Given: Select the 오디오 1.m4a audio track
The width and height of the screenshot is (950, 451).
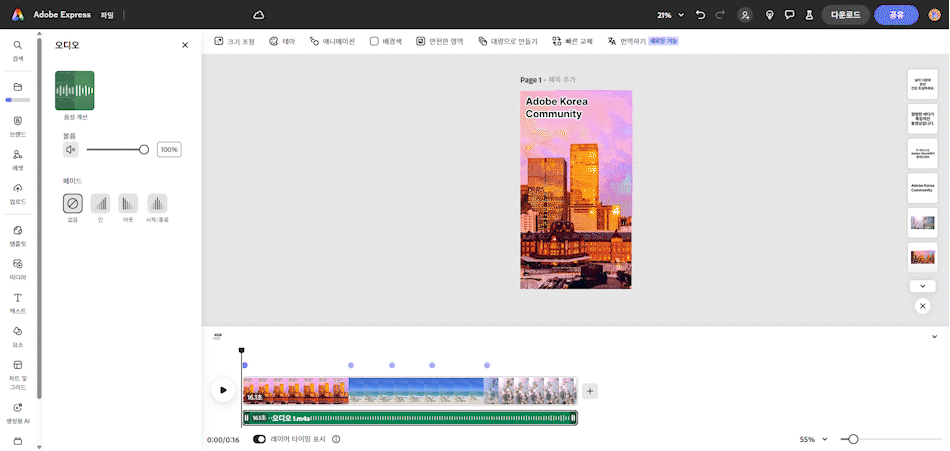Looking at the screenshot, I should click(x=410, y=418).
